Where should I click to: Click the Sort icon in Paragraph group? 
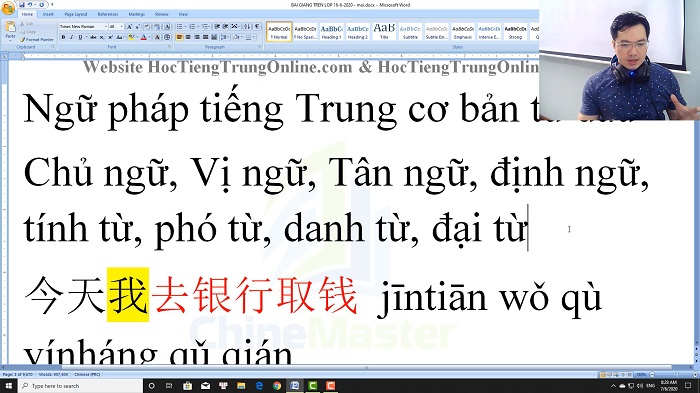pos(247,27)
